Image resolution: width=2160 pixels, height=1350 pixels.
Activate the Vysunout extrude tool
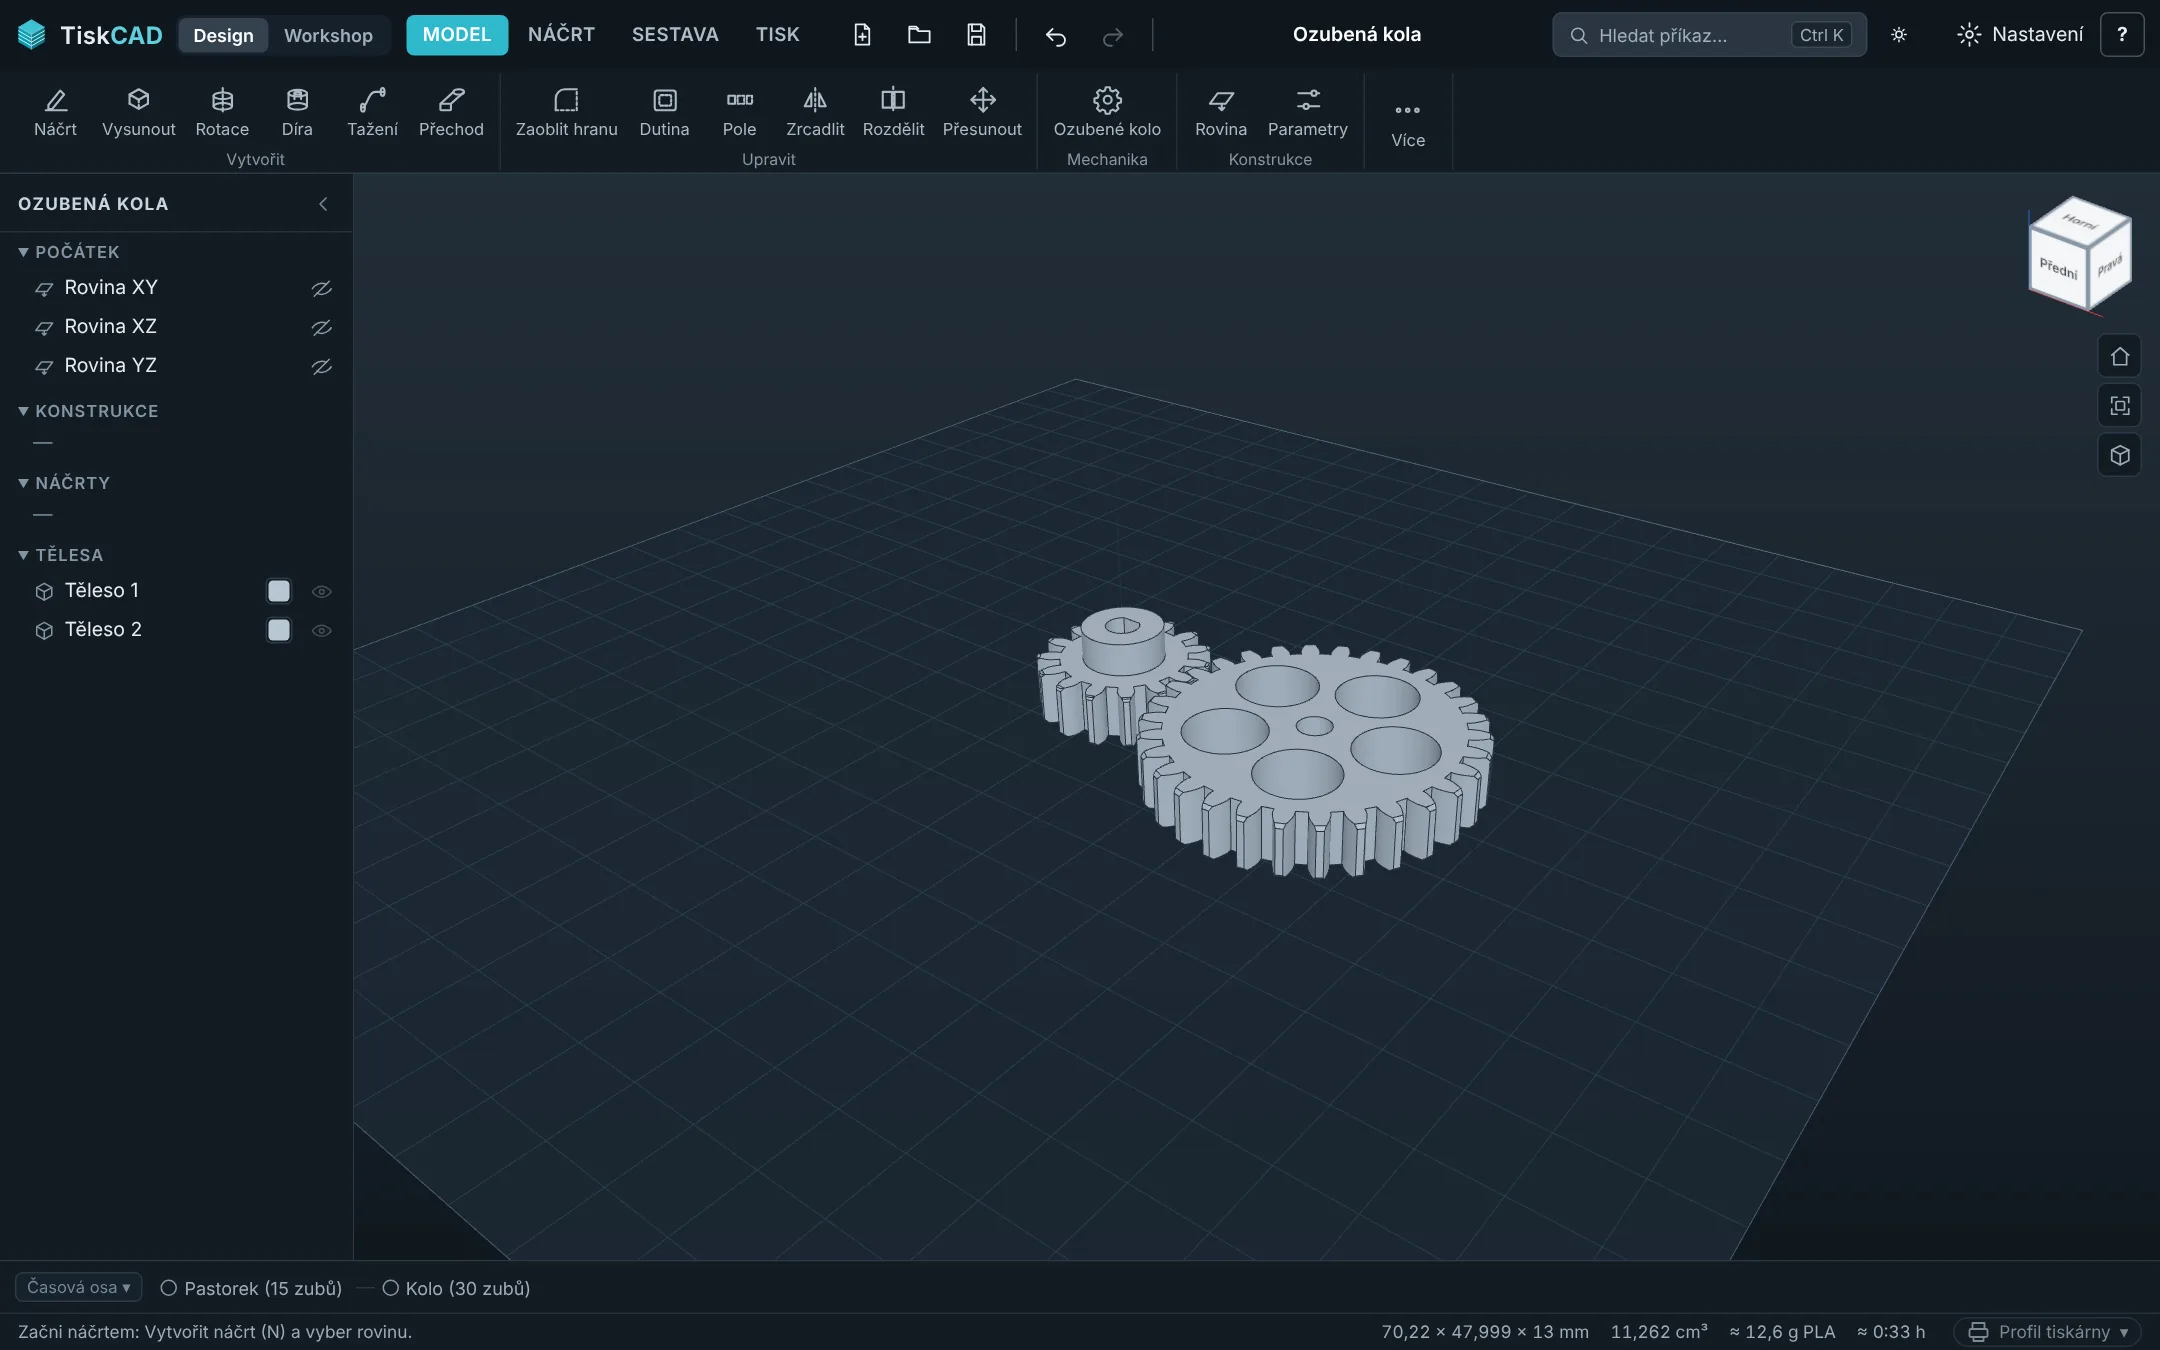138,112
